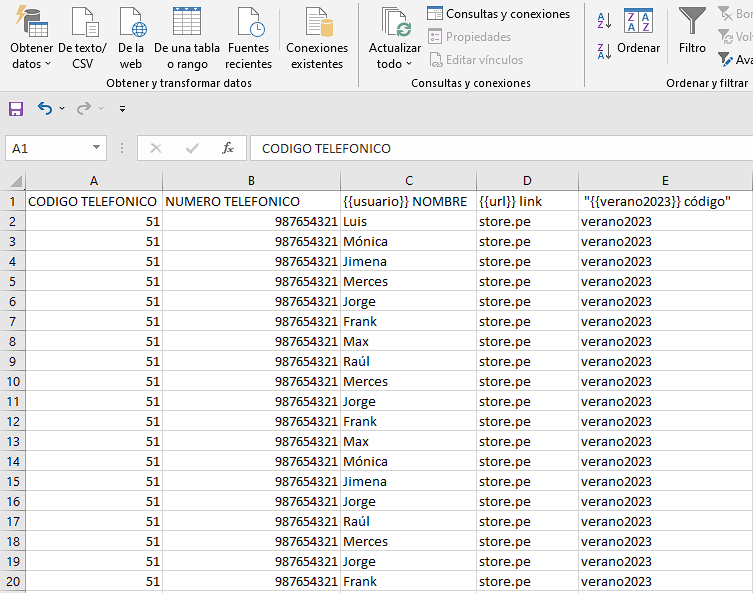Select the De la web import icon
Viewport: 753px width, 593px height.
[x=131, y=24]
